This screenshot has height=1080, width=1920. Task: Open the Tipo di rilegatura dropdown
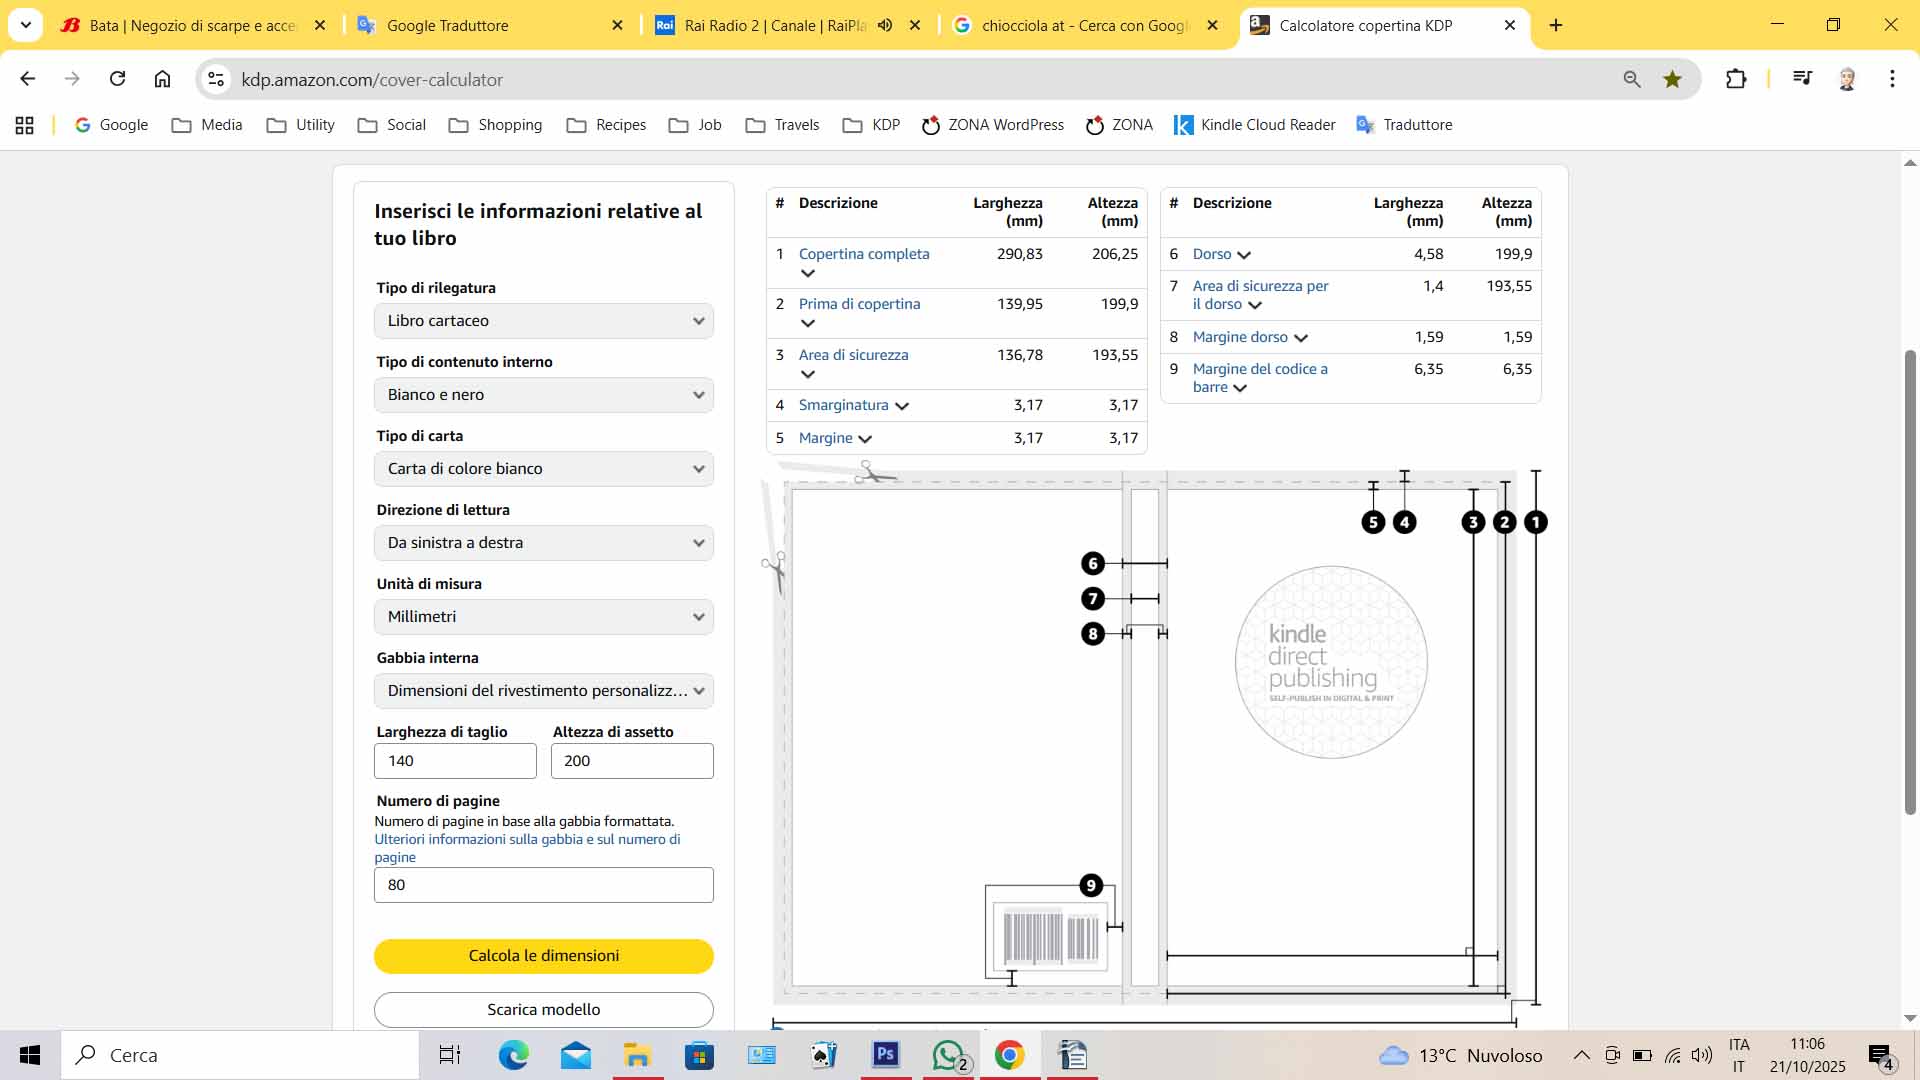tap(544, 321)
